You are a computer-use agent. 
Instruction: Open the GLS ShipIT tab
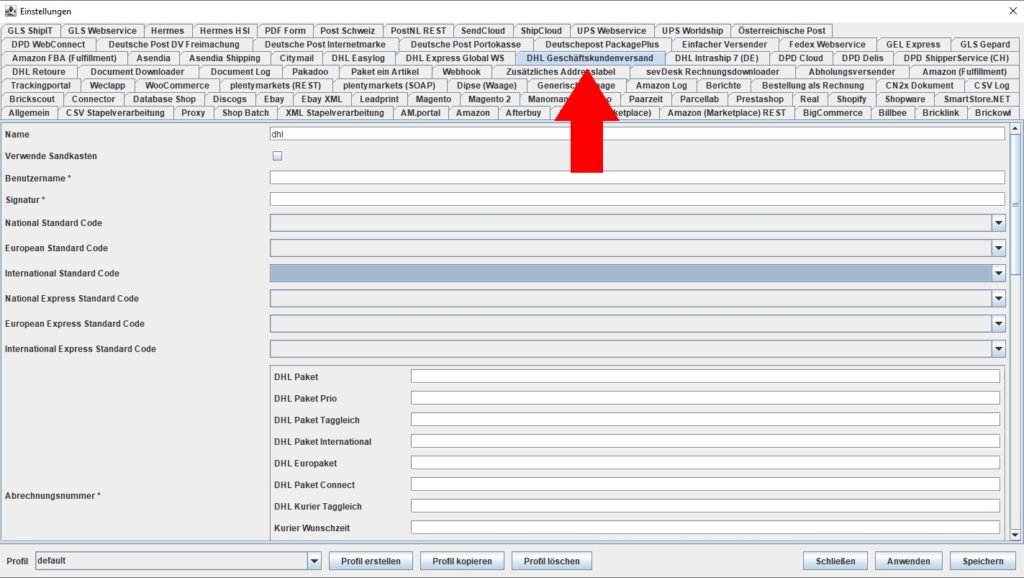click(30, 31)
